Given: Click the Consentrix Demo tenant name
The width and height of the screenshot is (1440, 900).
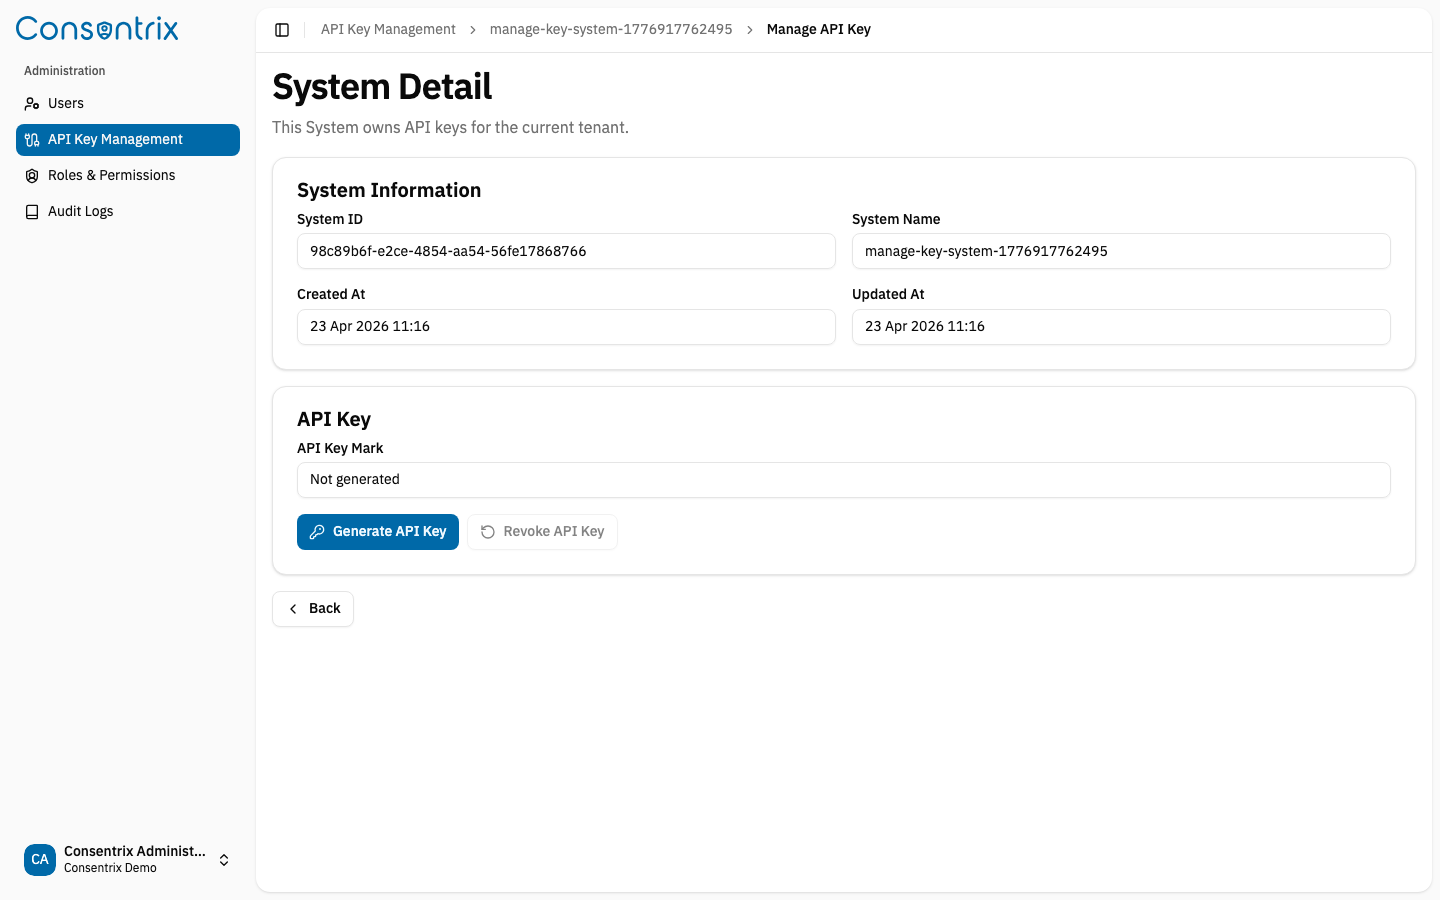Looking at the screenshot, I should pyautogui.click(x=110, y=868).
